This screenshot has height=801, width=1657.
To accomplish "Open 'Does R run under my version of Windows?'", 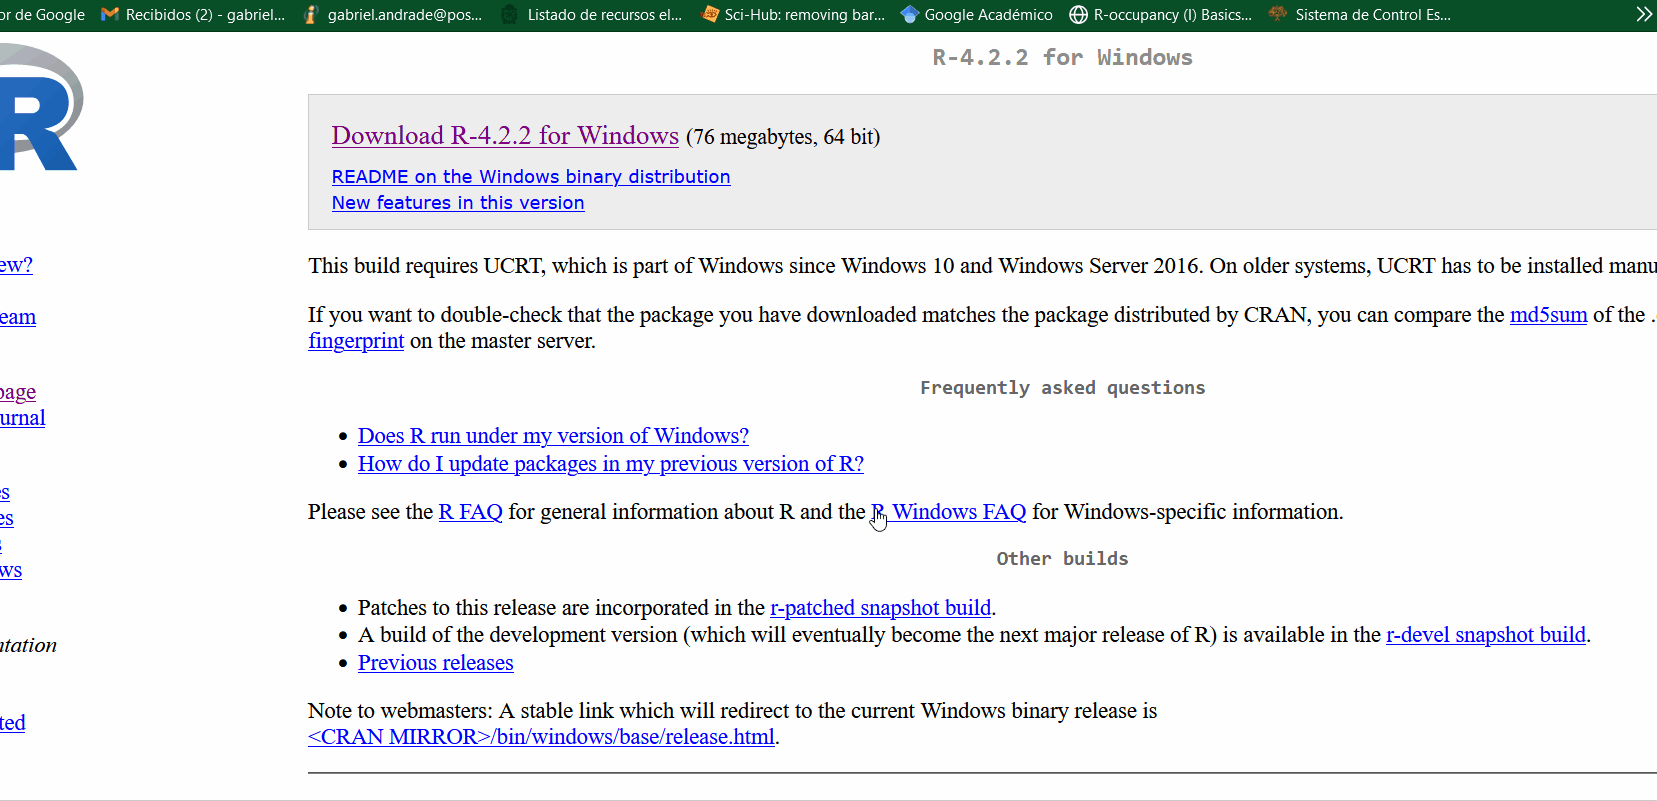I will pyautogui.click(x=553, y=436).
